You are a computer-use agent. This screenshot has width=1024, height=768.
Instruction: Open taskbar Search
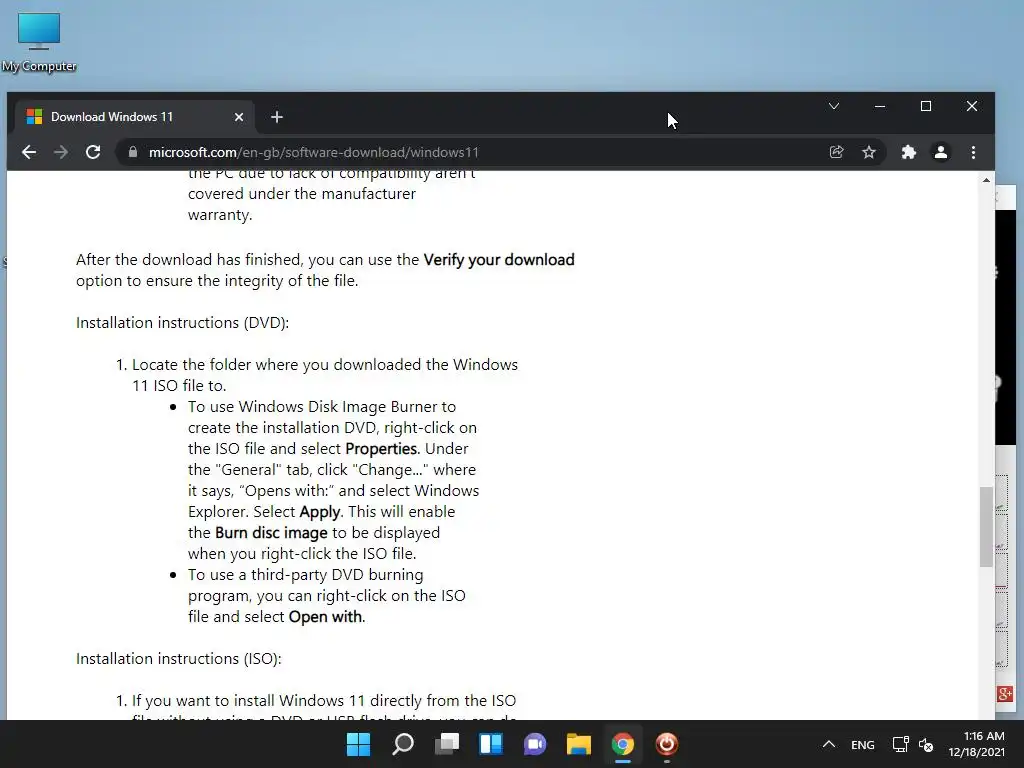402,744
